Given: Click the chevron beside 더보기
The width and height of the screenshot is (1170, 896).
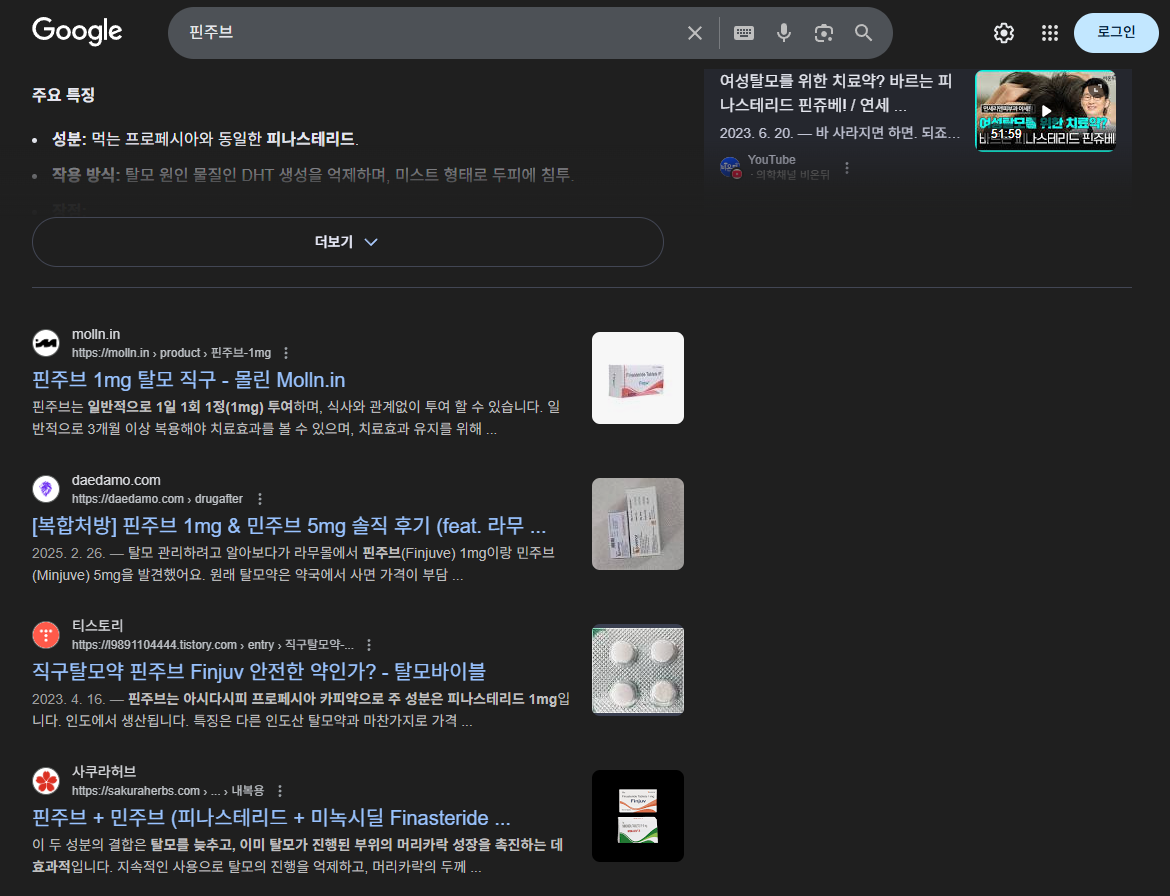Looking at the screenshot, I should point(371,242).
